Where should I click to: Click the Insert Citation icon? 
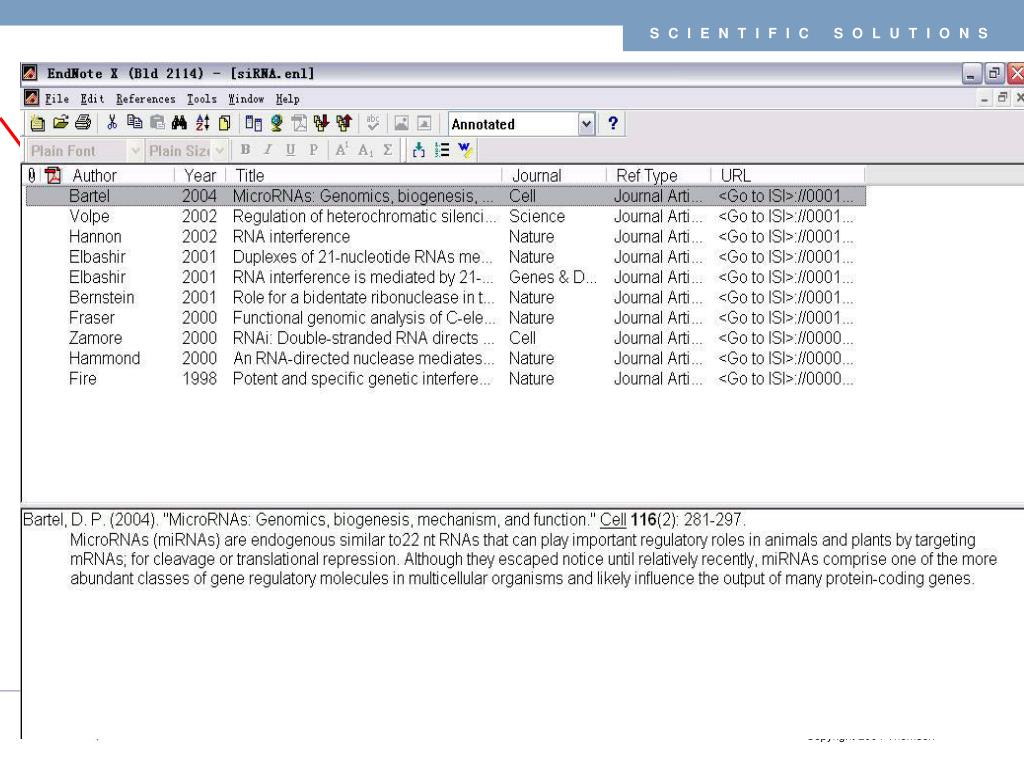[x=419, y=150]
